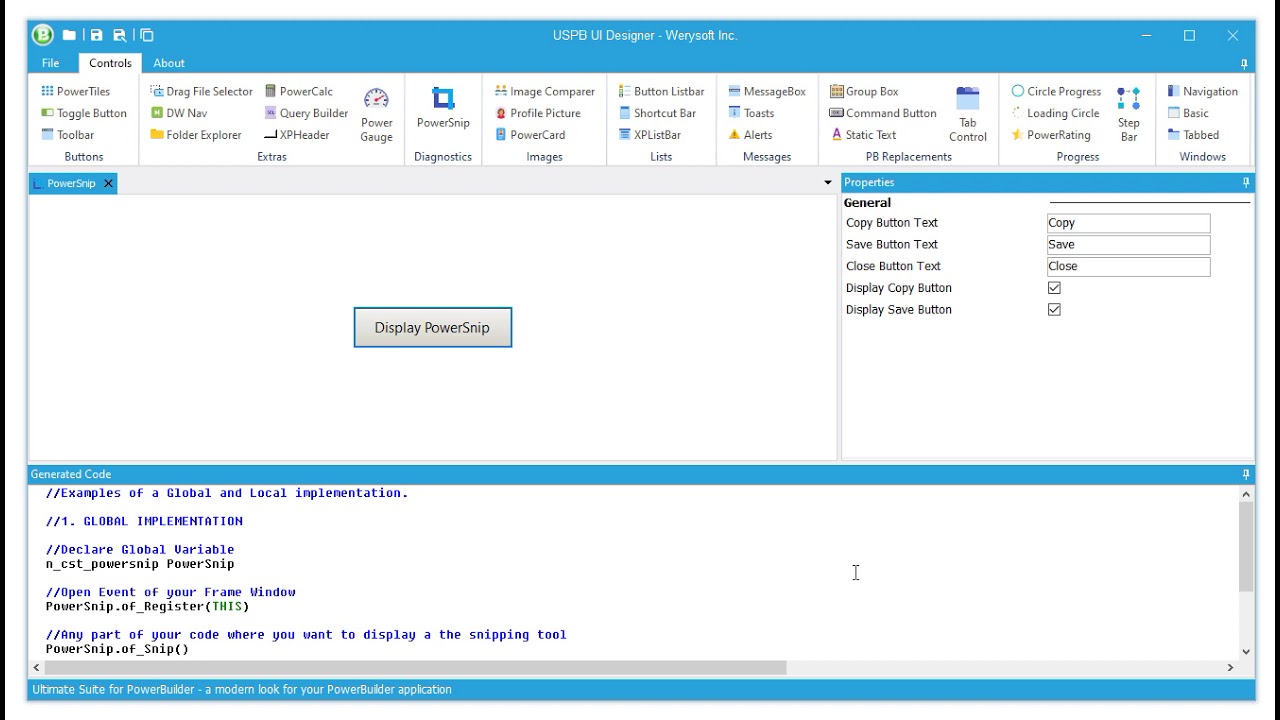Select the Tab Control item
This screenshot has height=720, width=1280.
point(967,115)
